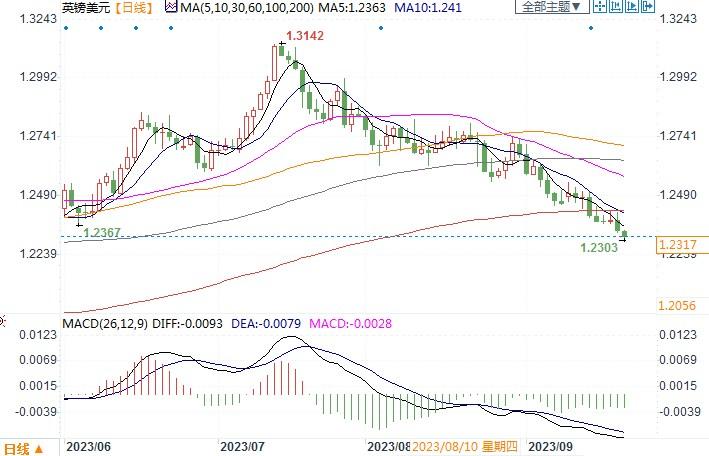Click the MA(5,10,30,60,100,200) indicator label
Screen dimensions: 709x456
coord(246,7)
